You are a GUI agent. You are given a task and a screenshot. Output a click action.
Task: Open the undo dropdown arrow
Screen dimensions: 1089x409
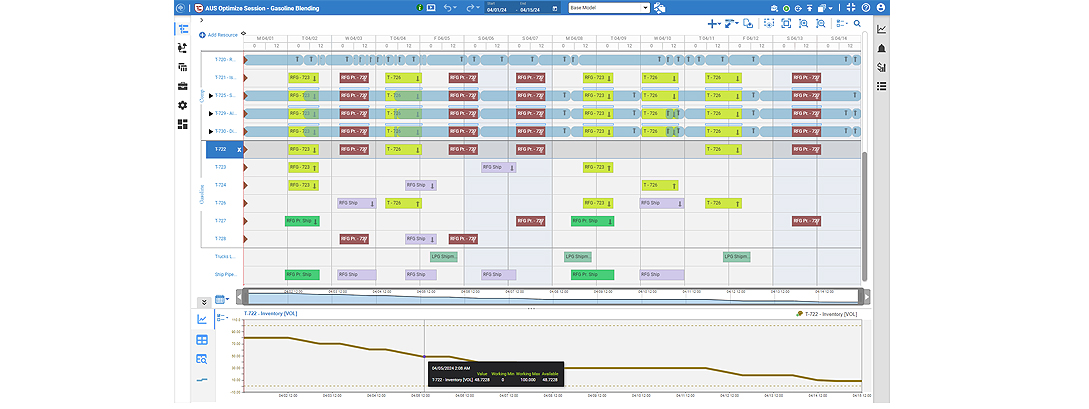[456, 8]
